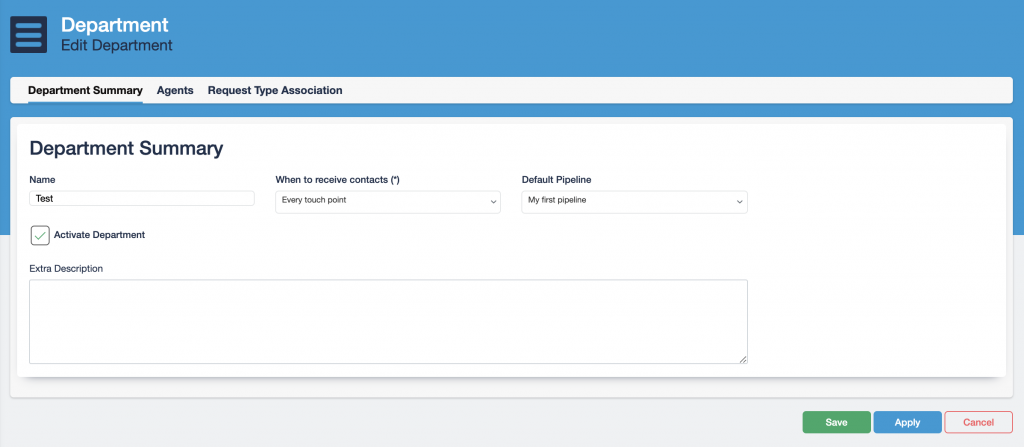Click the Extra Description resize handle

743,359
